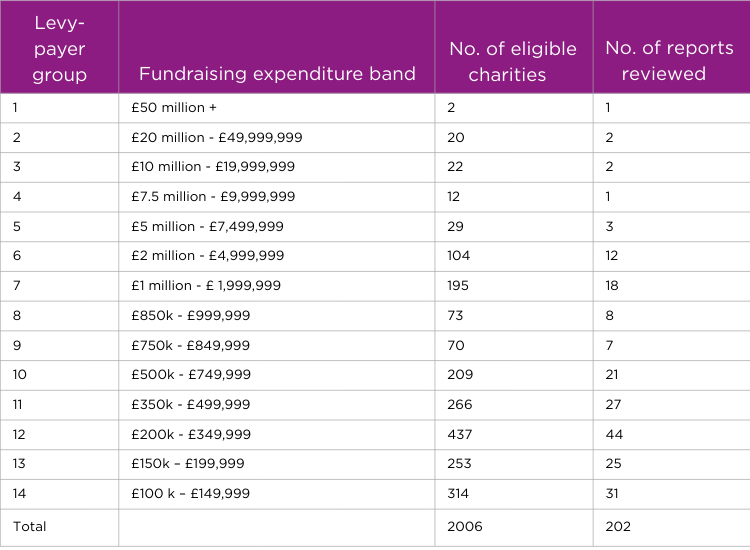Select the 'Total' row label
750x550 pixels.
tap(29, 526)
